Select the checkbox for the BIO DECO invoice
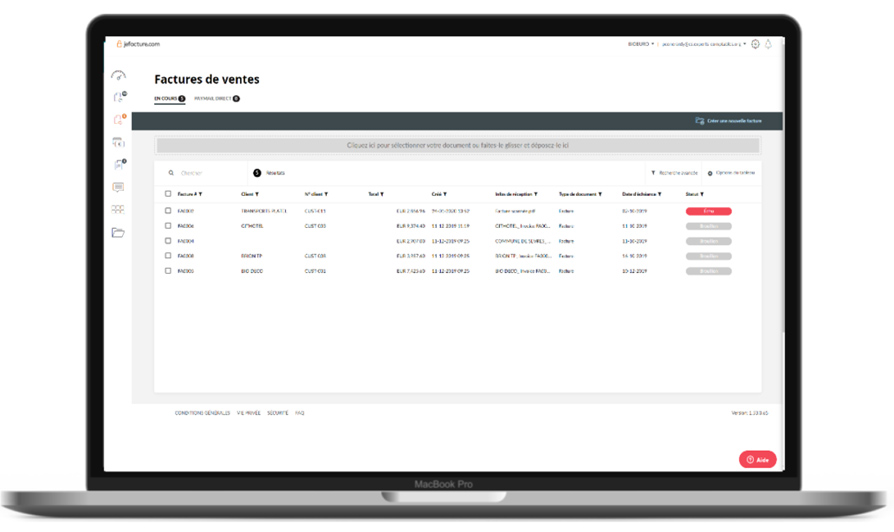Image resolution: width=894 pixels, height=532 pixels. (168, 271)
